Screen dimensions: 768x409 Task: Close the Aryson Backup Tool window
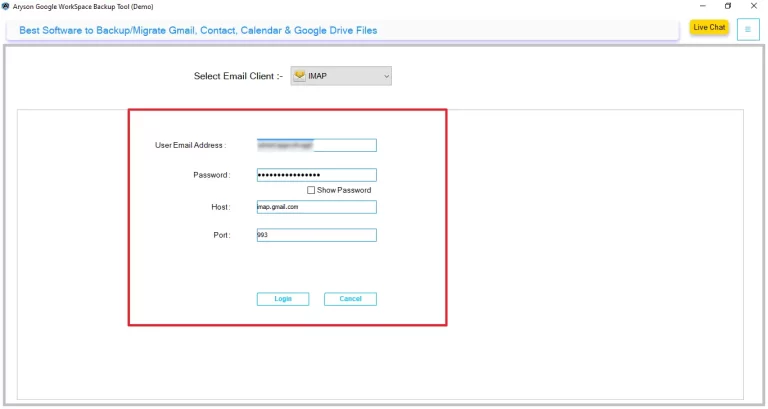point(754,6)
